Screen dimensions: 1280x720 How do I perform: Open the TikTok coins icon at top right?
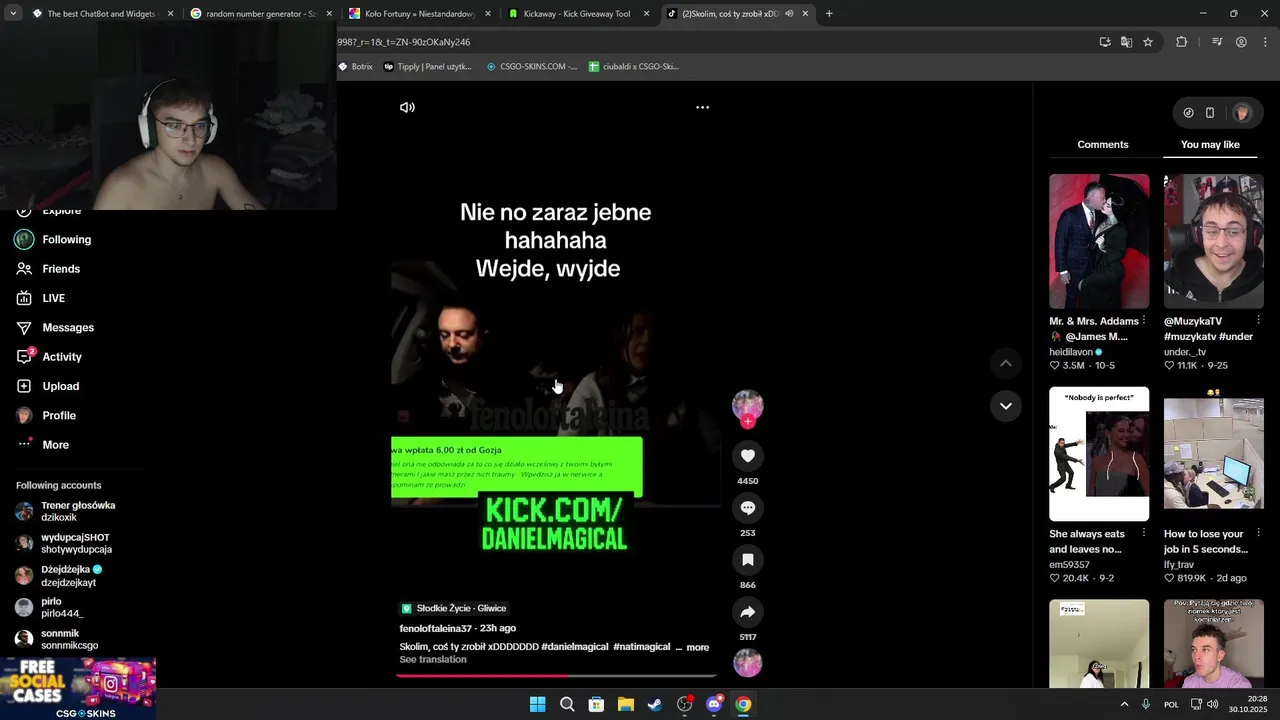coord(1188,113)
